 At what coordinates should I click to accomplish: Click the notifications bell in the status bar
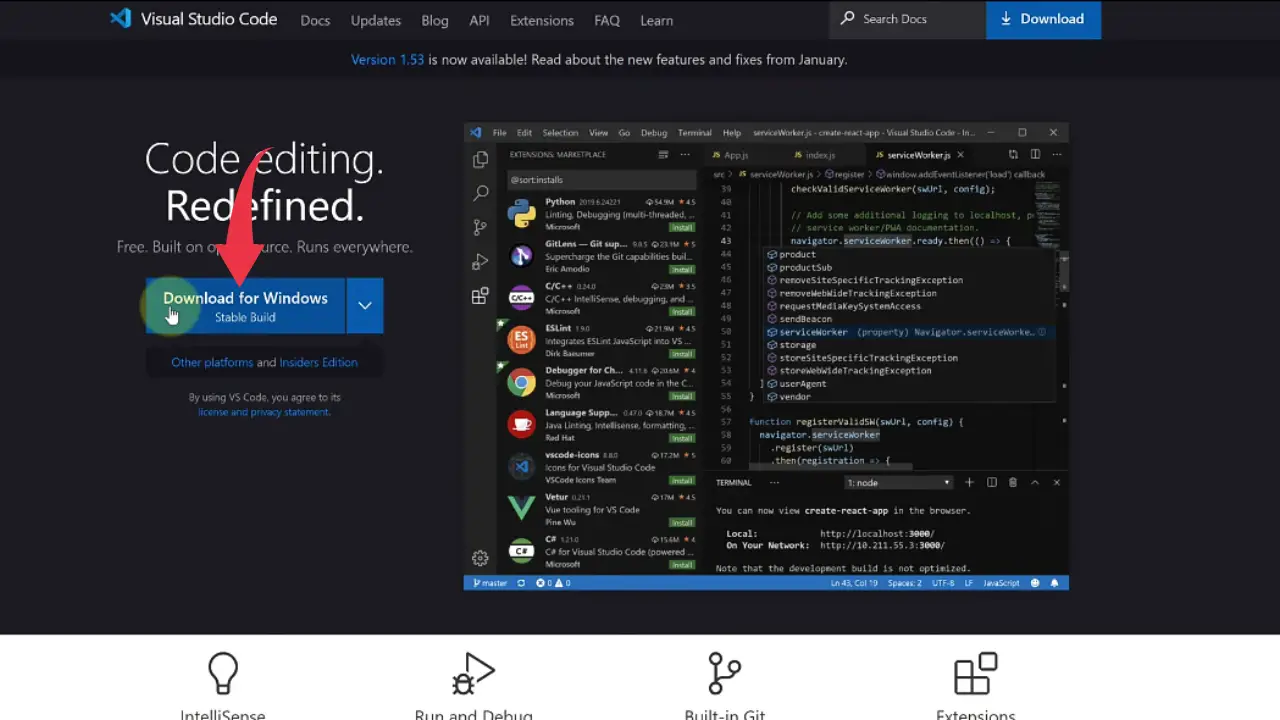[1054, 583]
